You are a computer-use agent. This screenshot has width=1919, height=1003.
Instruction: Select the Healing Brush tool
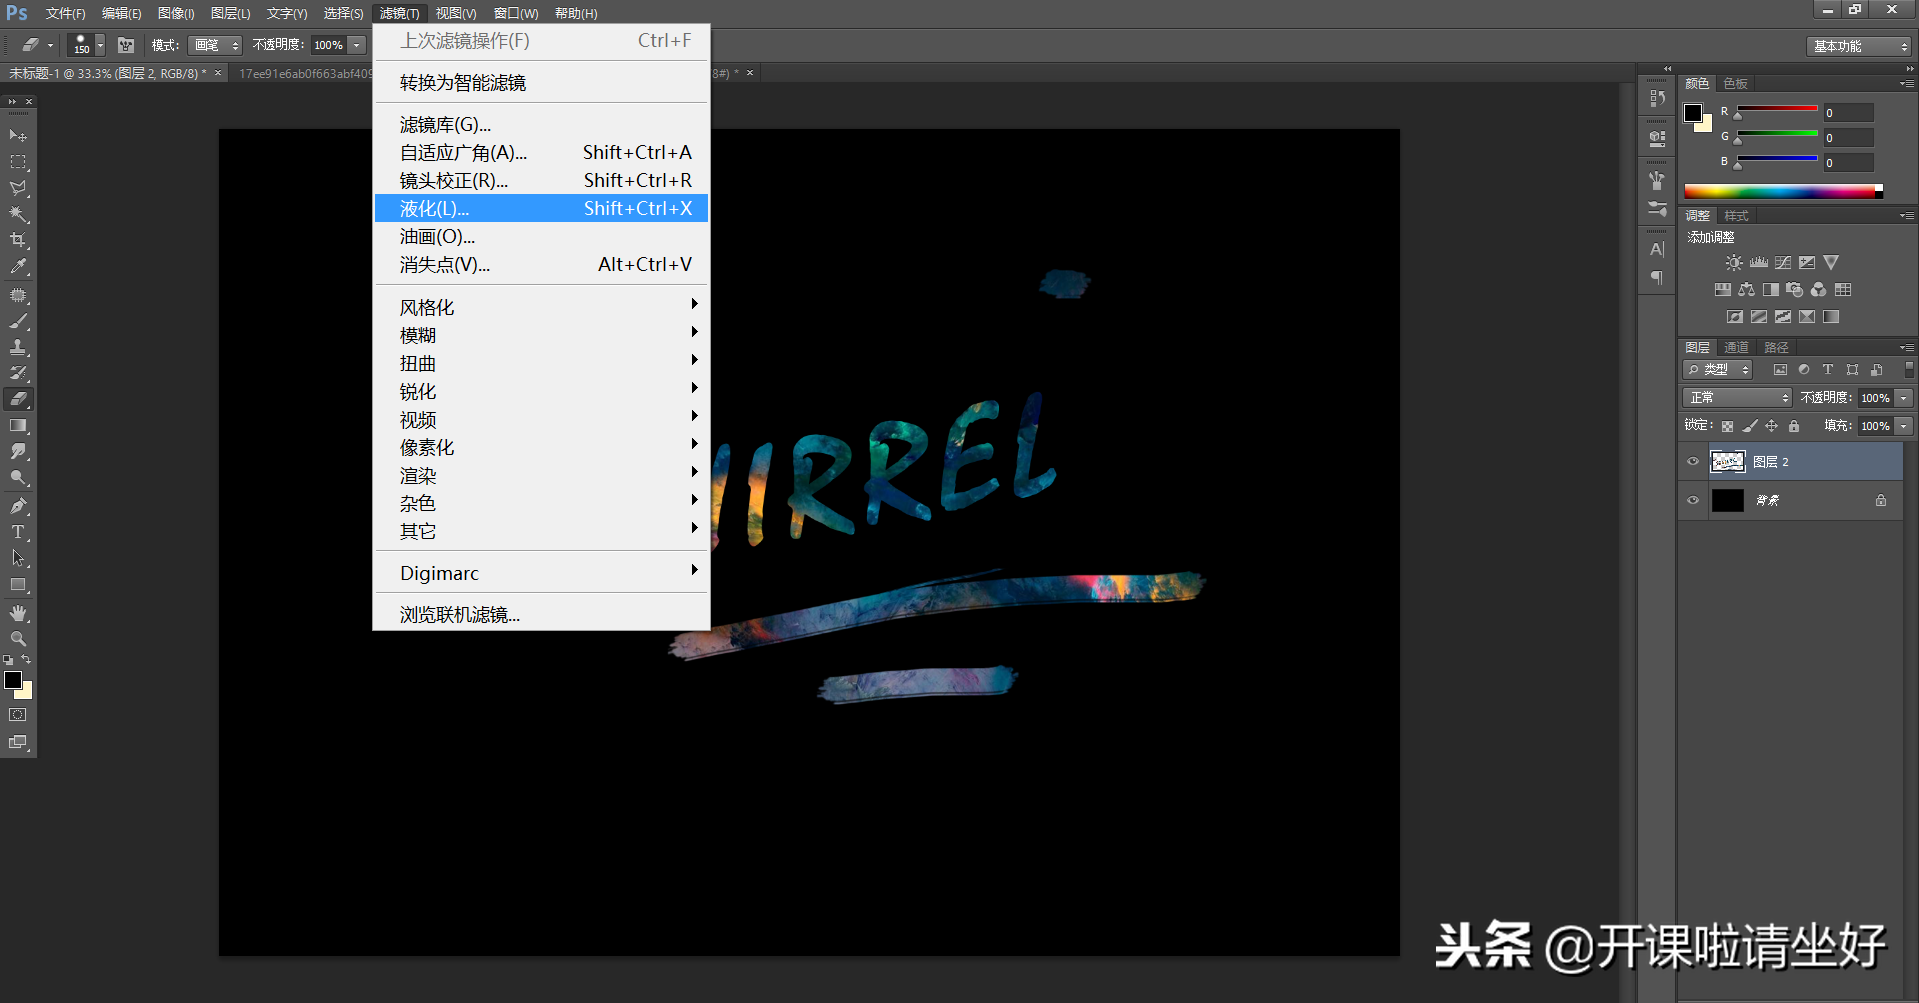pos(18,295)
